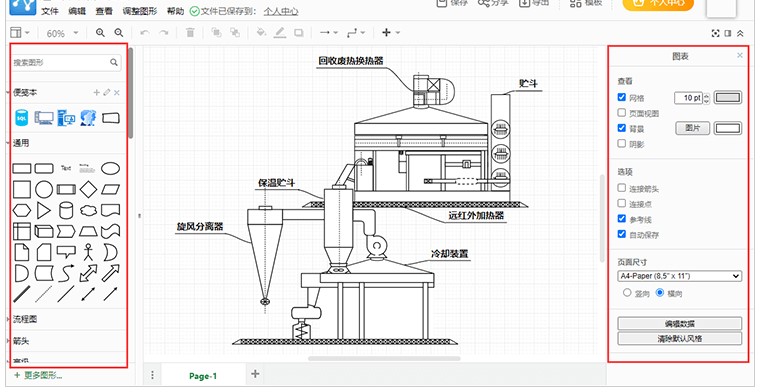The height and width of the screenshot is (392, 764).
Task: Open the 编辑 edit menu
Action: coord(77,11)
